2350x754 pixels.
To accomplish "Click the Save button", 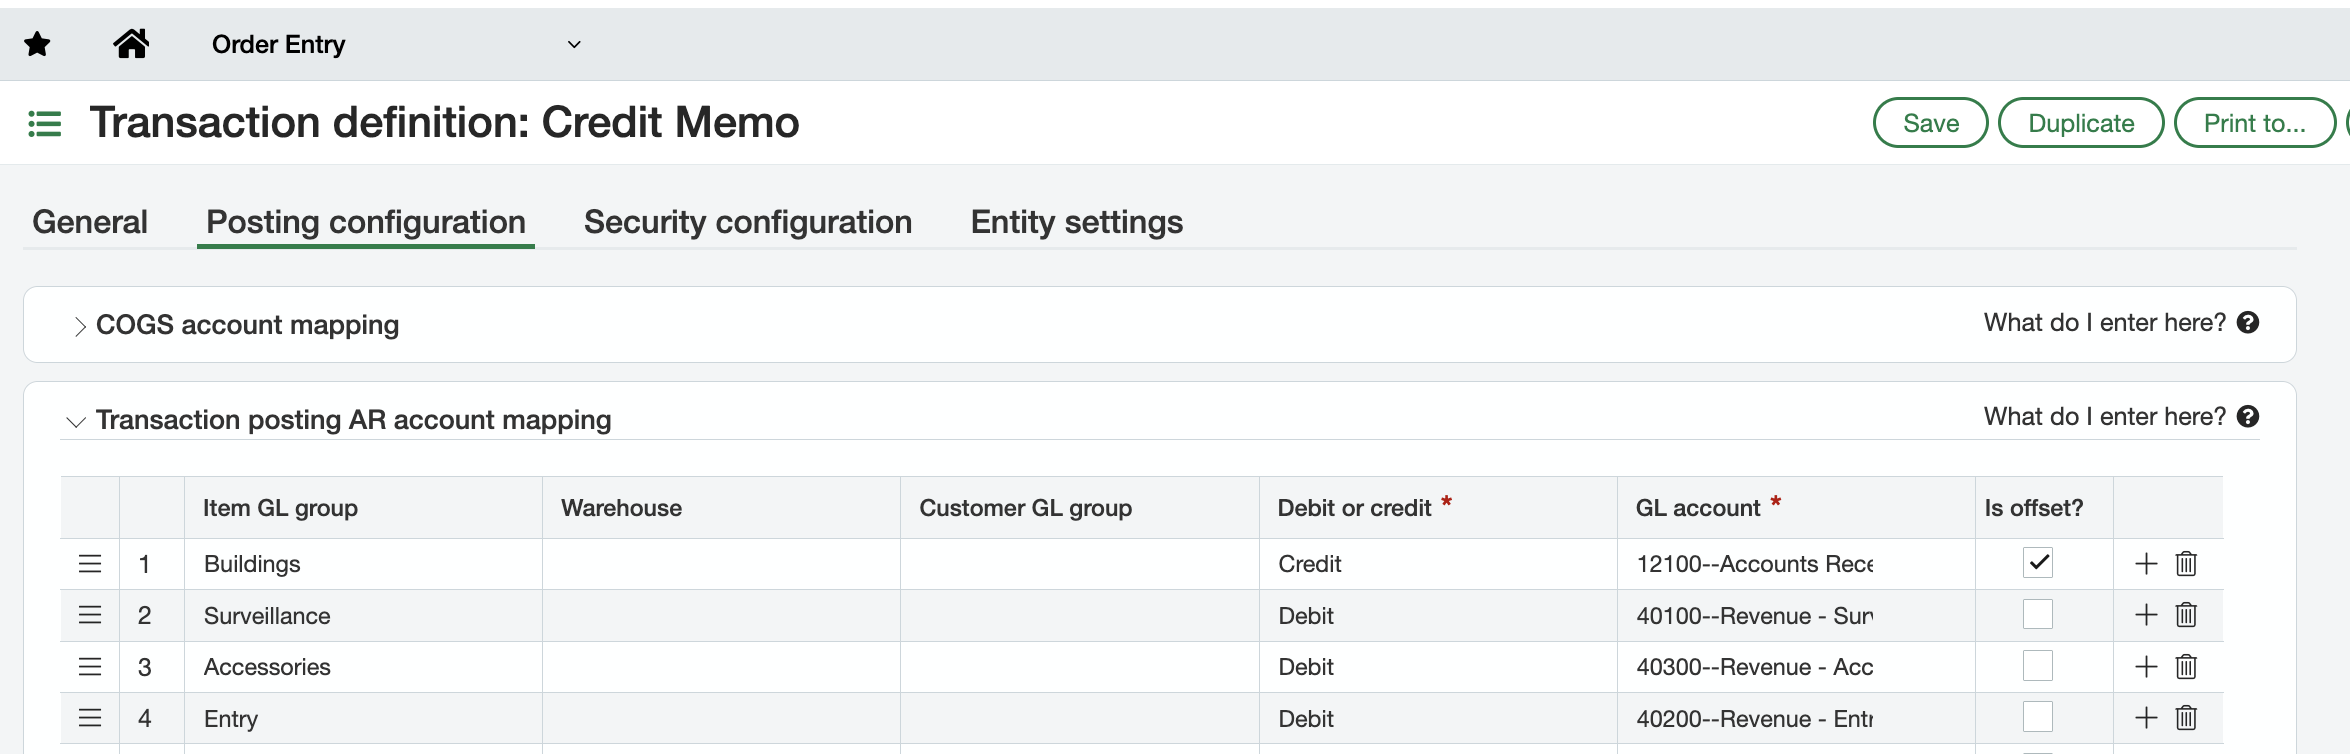I will (x=1930, y=123).
